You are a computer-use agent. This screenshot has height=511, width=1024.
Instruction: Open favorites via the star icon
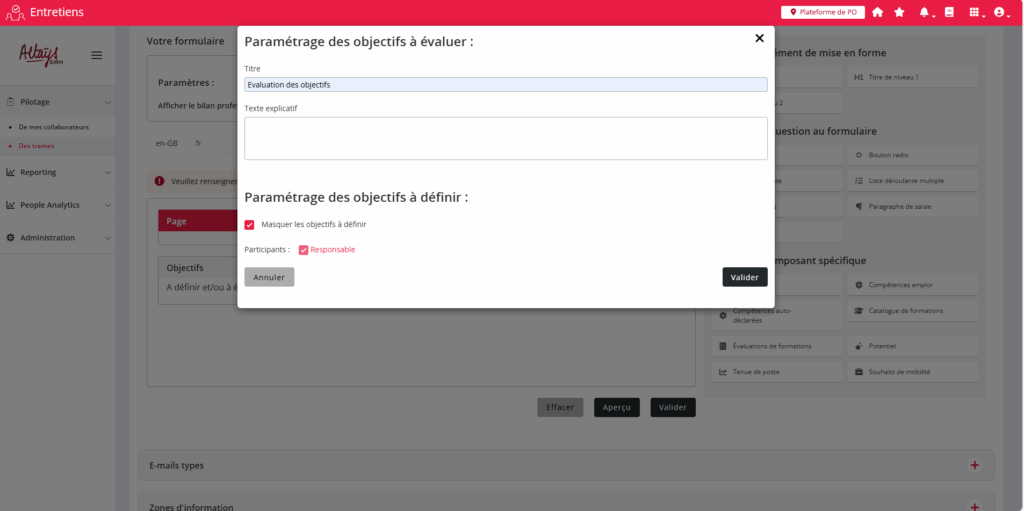tap(899, 12)
